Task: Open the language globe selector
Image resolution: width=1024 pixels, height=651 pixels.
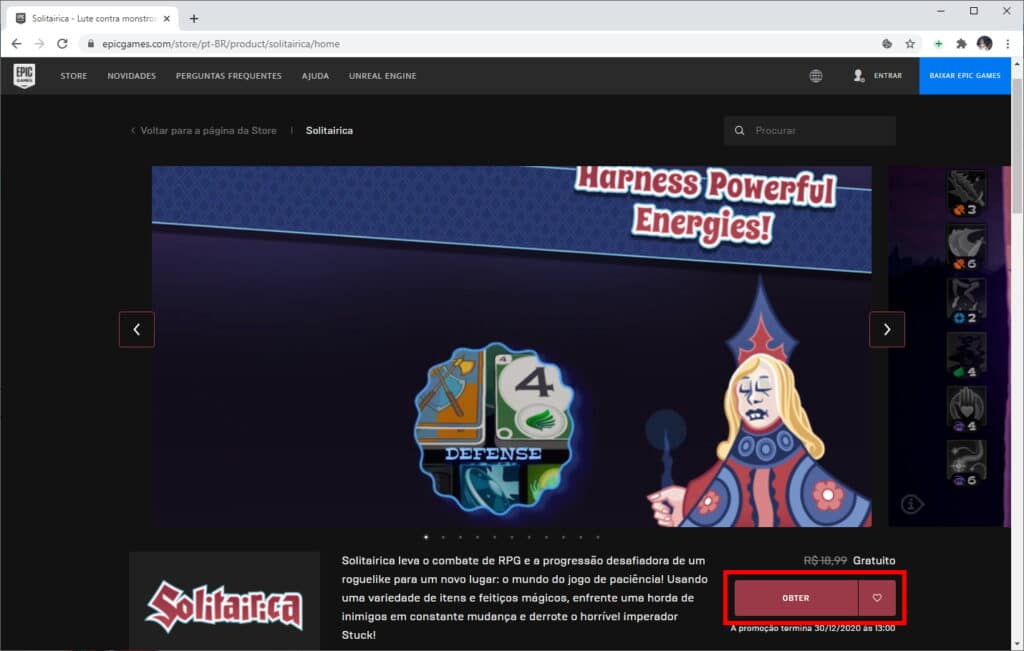Action: coord(816,76)
